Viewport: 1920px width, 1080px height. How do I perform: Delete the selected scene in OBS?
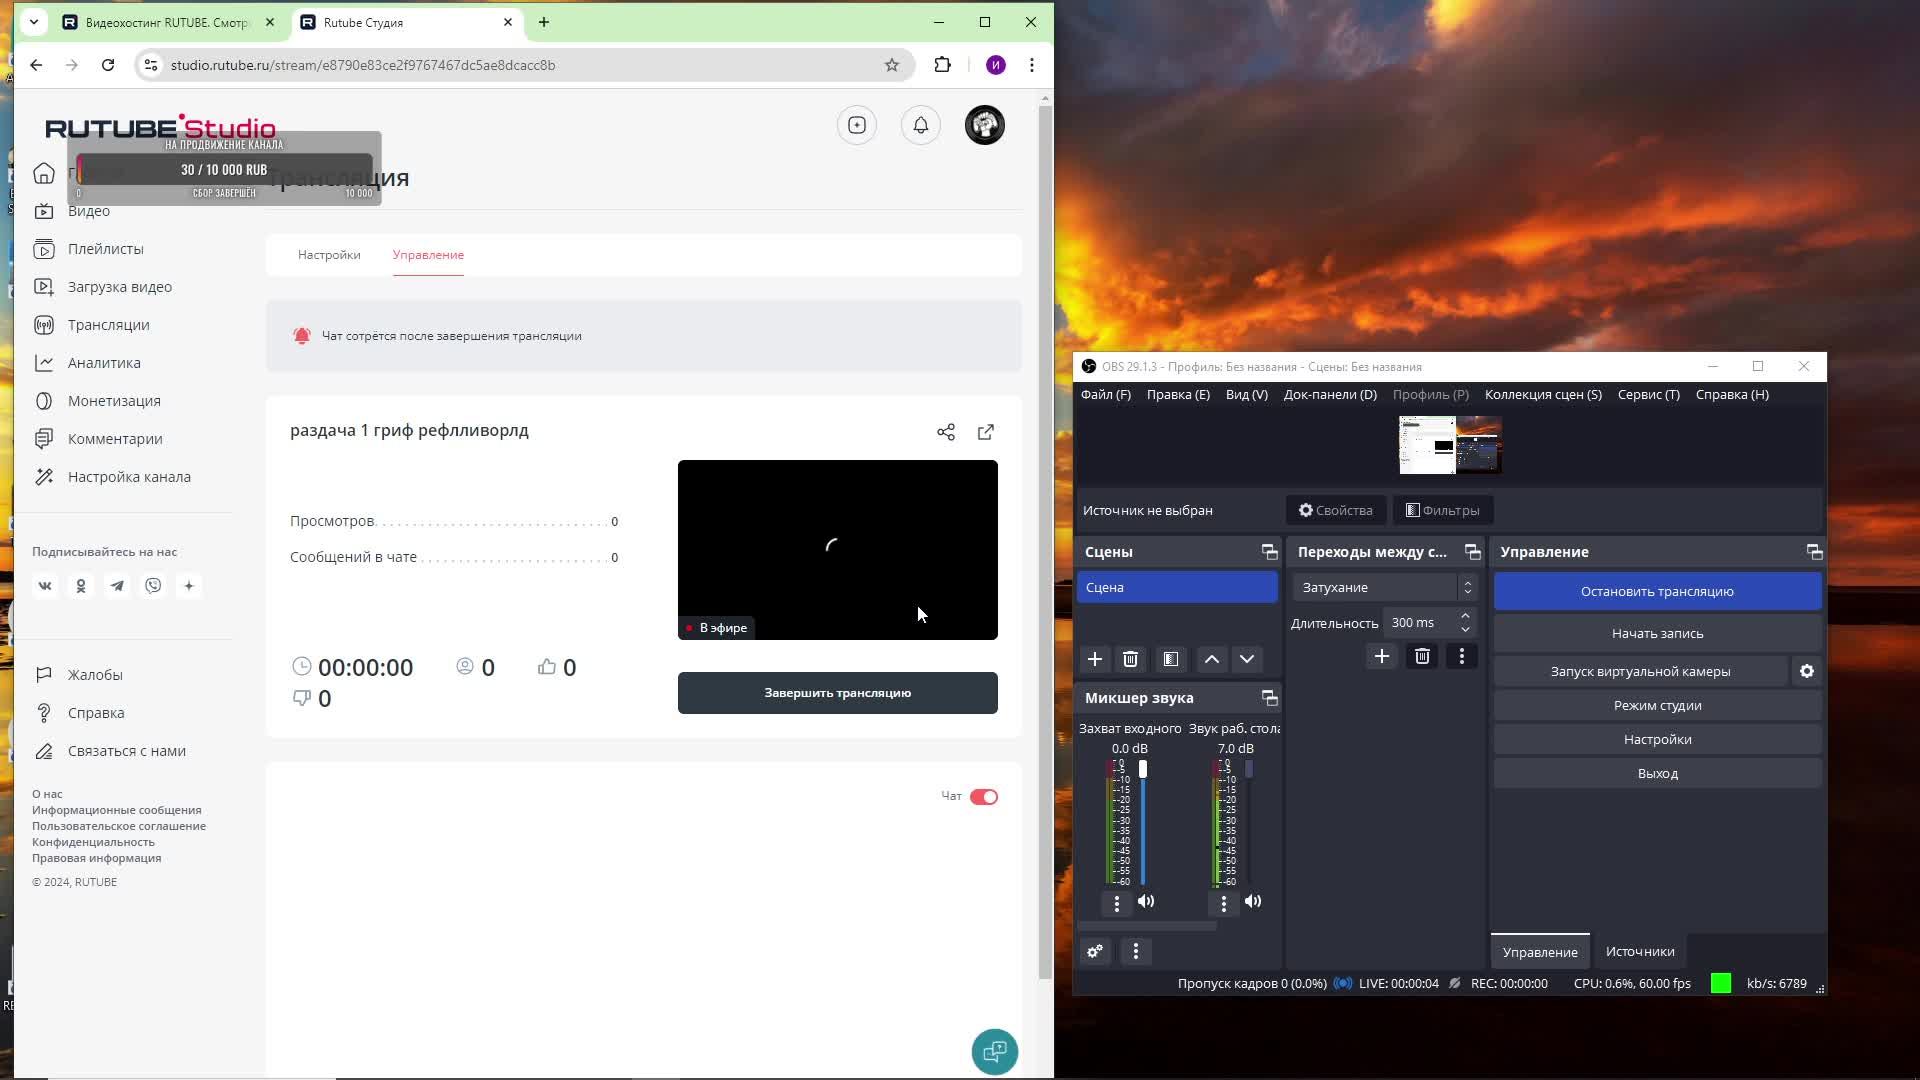(1131, 659)
